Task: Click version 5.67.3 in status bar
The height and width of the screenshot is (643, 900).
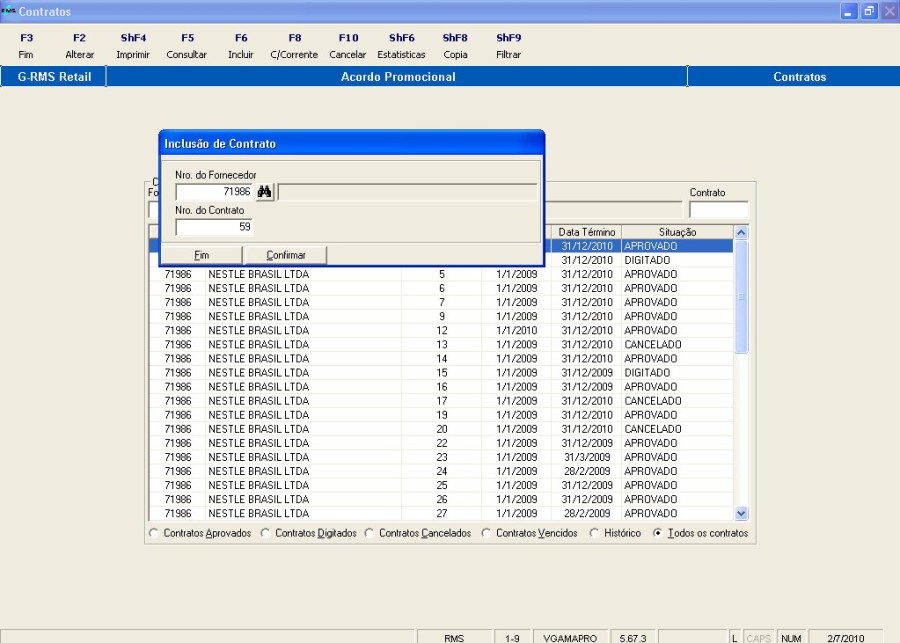Action: tap(633, 638)
